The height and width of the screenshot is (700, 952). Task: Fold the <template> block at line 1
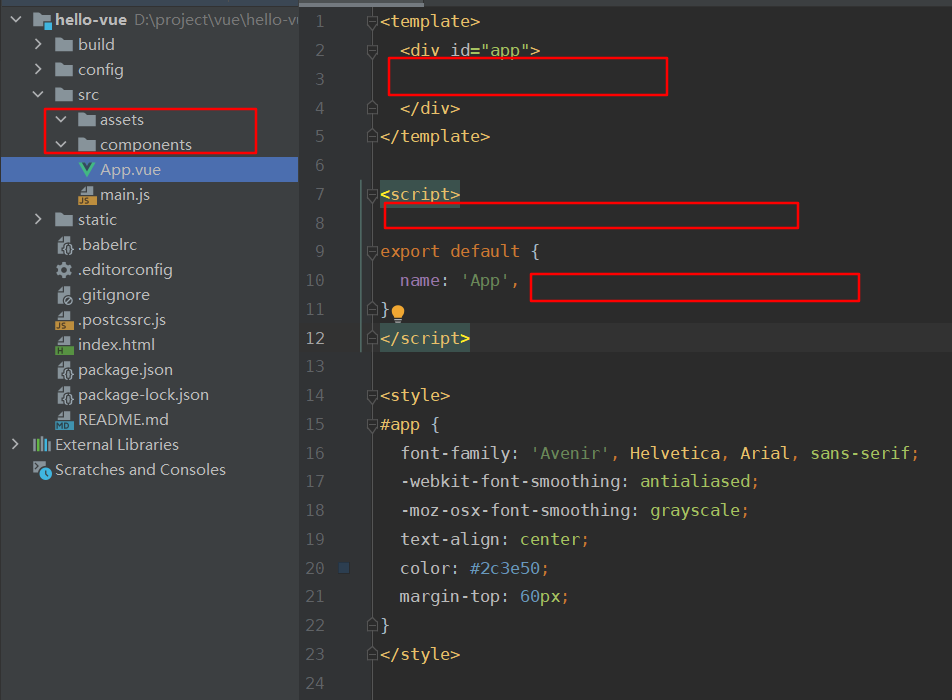(x=372, y=22)
